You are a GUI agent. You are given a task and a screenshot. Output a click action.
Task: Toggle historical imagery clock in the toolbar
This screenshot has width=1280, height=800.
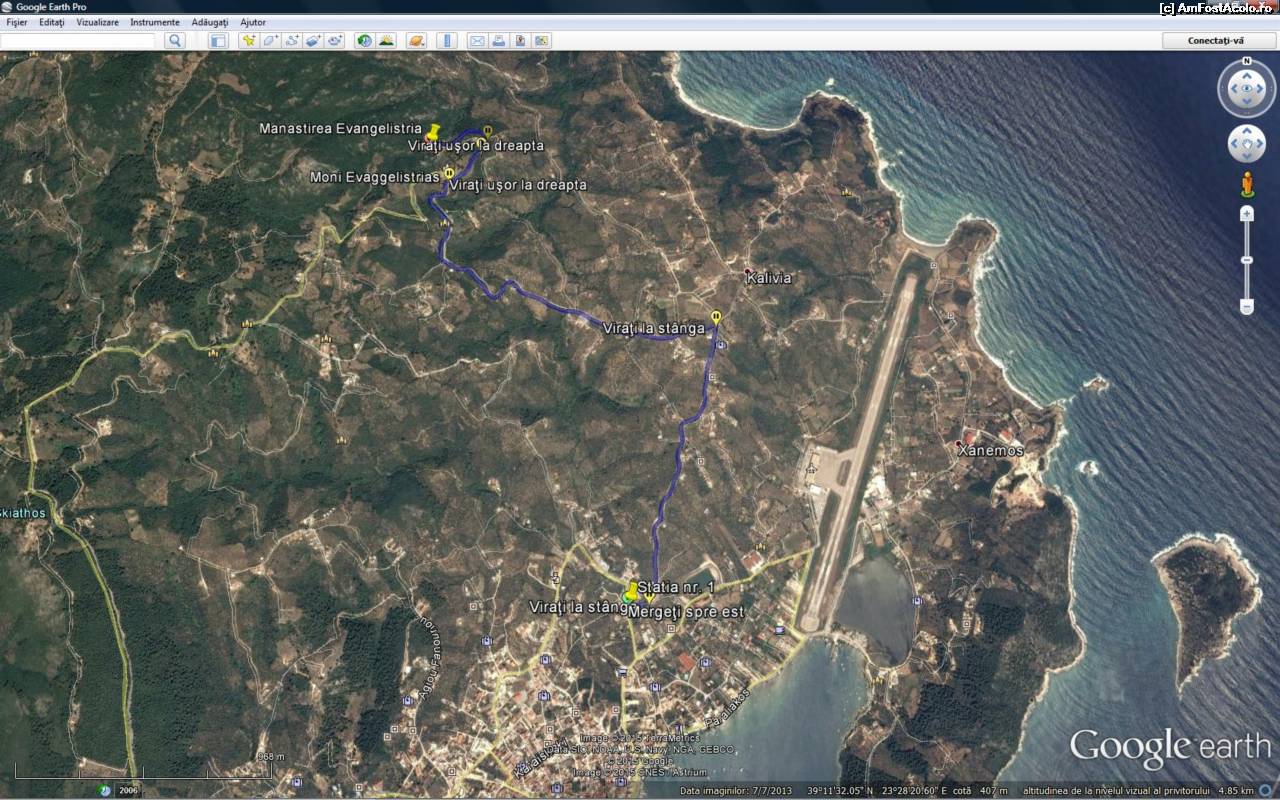point(364,41)
